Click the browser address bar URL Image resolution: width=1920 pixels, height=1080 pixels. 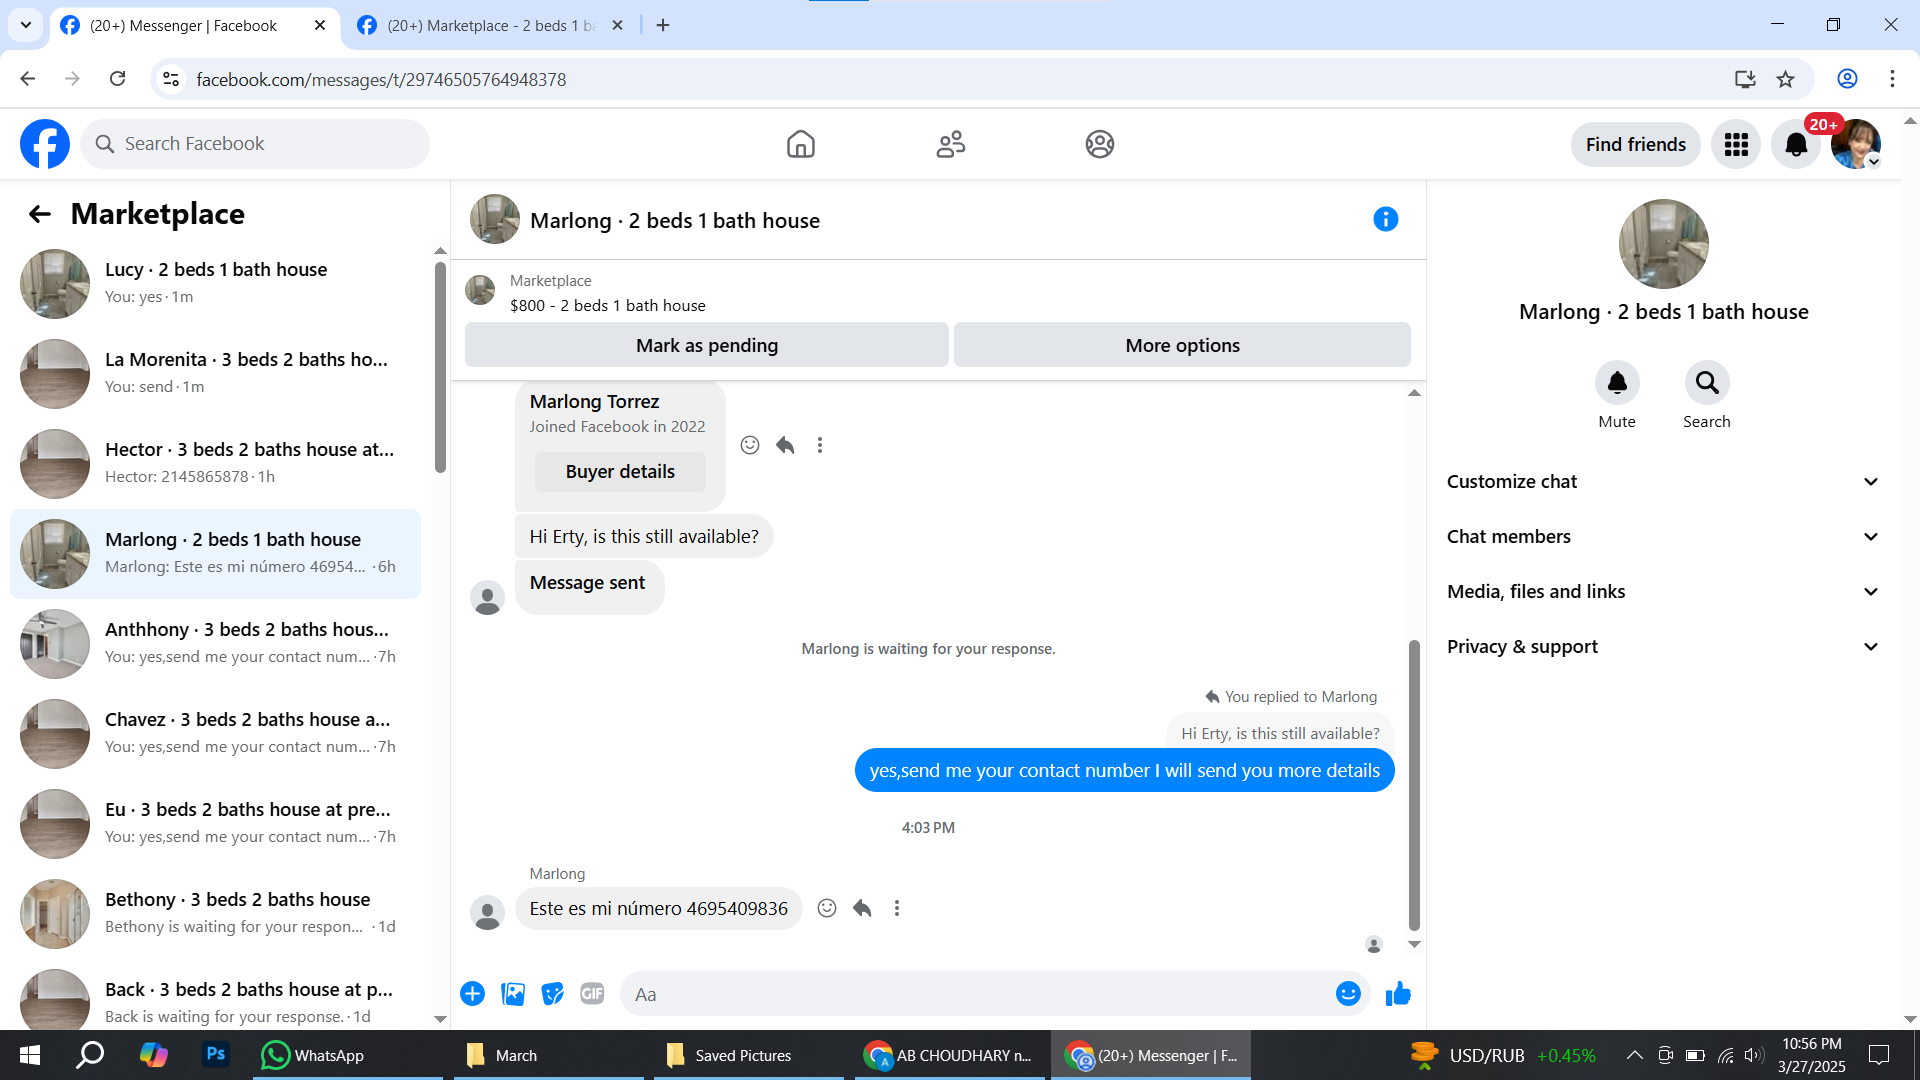[x=381, y=79]
